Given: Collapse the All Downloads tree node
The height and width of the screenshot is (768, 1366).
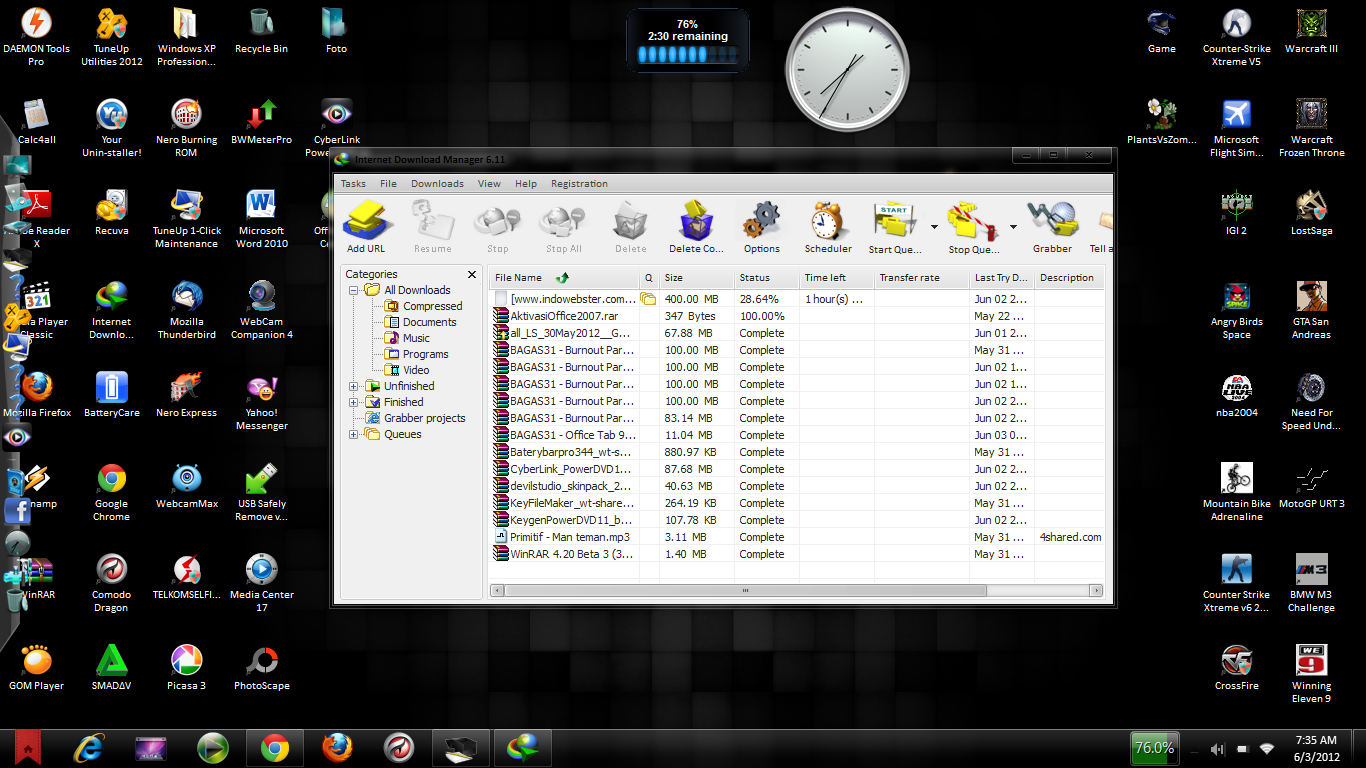Looking at the screenshot, I should [x=354, y=290].
